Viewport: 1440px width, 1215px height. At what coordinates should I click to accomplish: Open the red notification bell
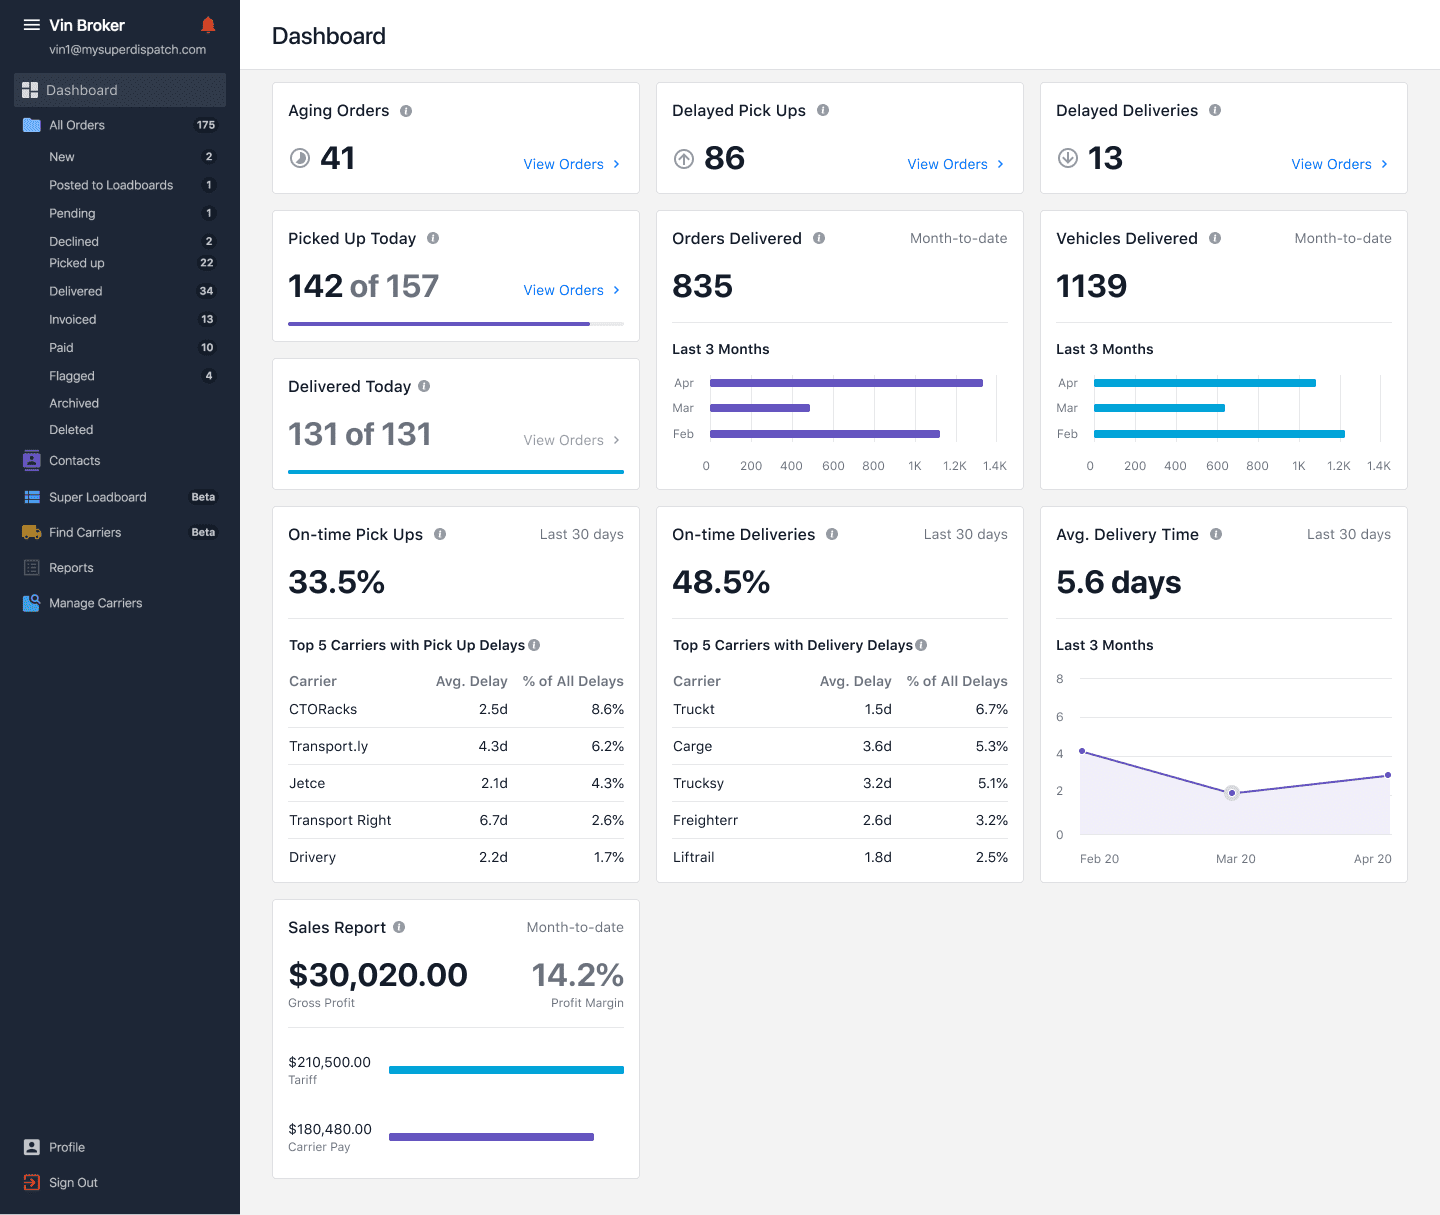(x=208, y=25)
